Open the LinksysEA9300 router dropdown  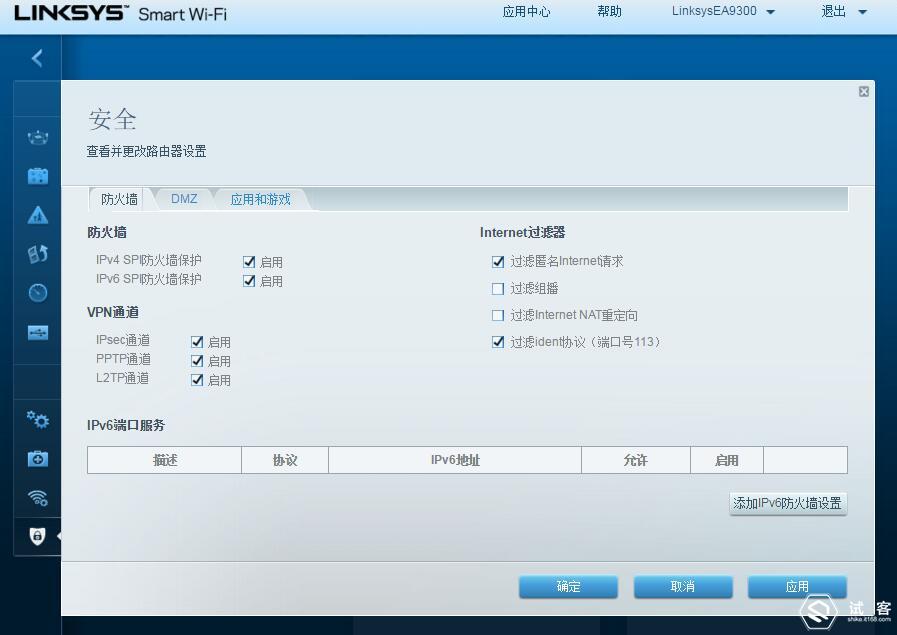pos(722,13)
